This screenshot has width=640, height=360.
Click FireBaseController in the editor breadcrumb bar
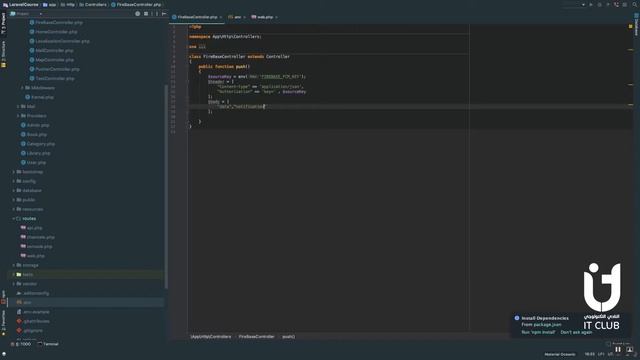pos(256,337)
